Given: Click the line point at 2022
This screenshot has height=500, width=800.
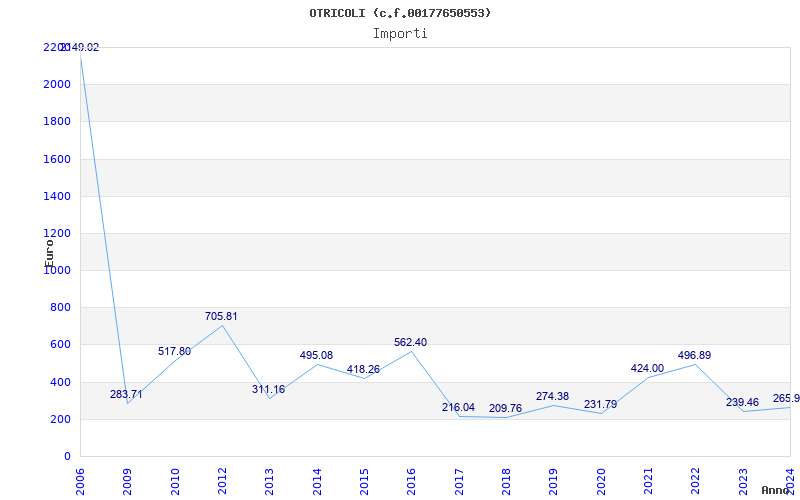Looking at the screenshot, I should tap(695, 364).
